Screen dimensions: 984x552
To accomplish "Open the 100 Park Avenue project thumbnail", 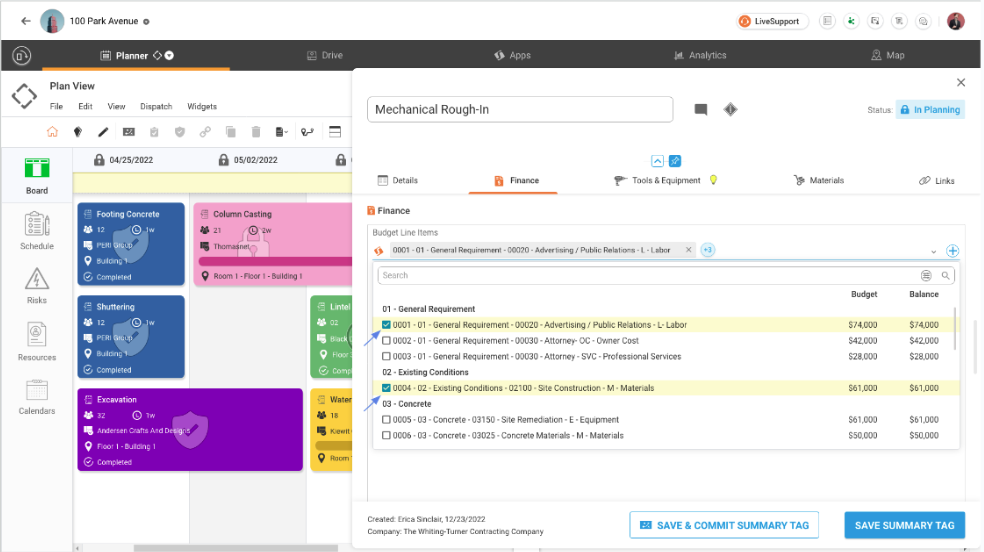I will click(x=52, y=21).
